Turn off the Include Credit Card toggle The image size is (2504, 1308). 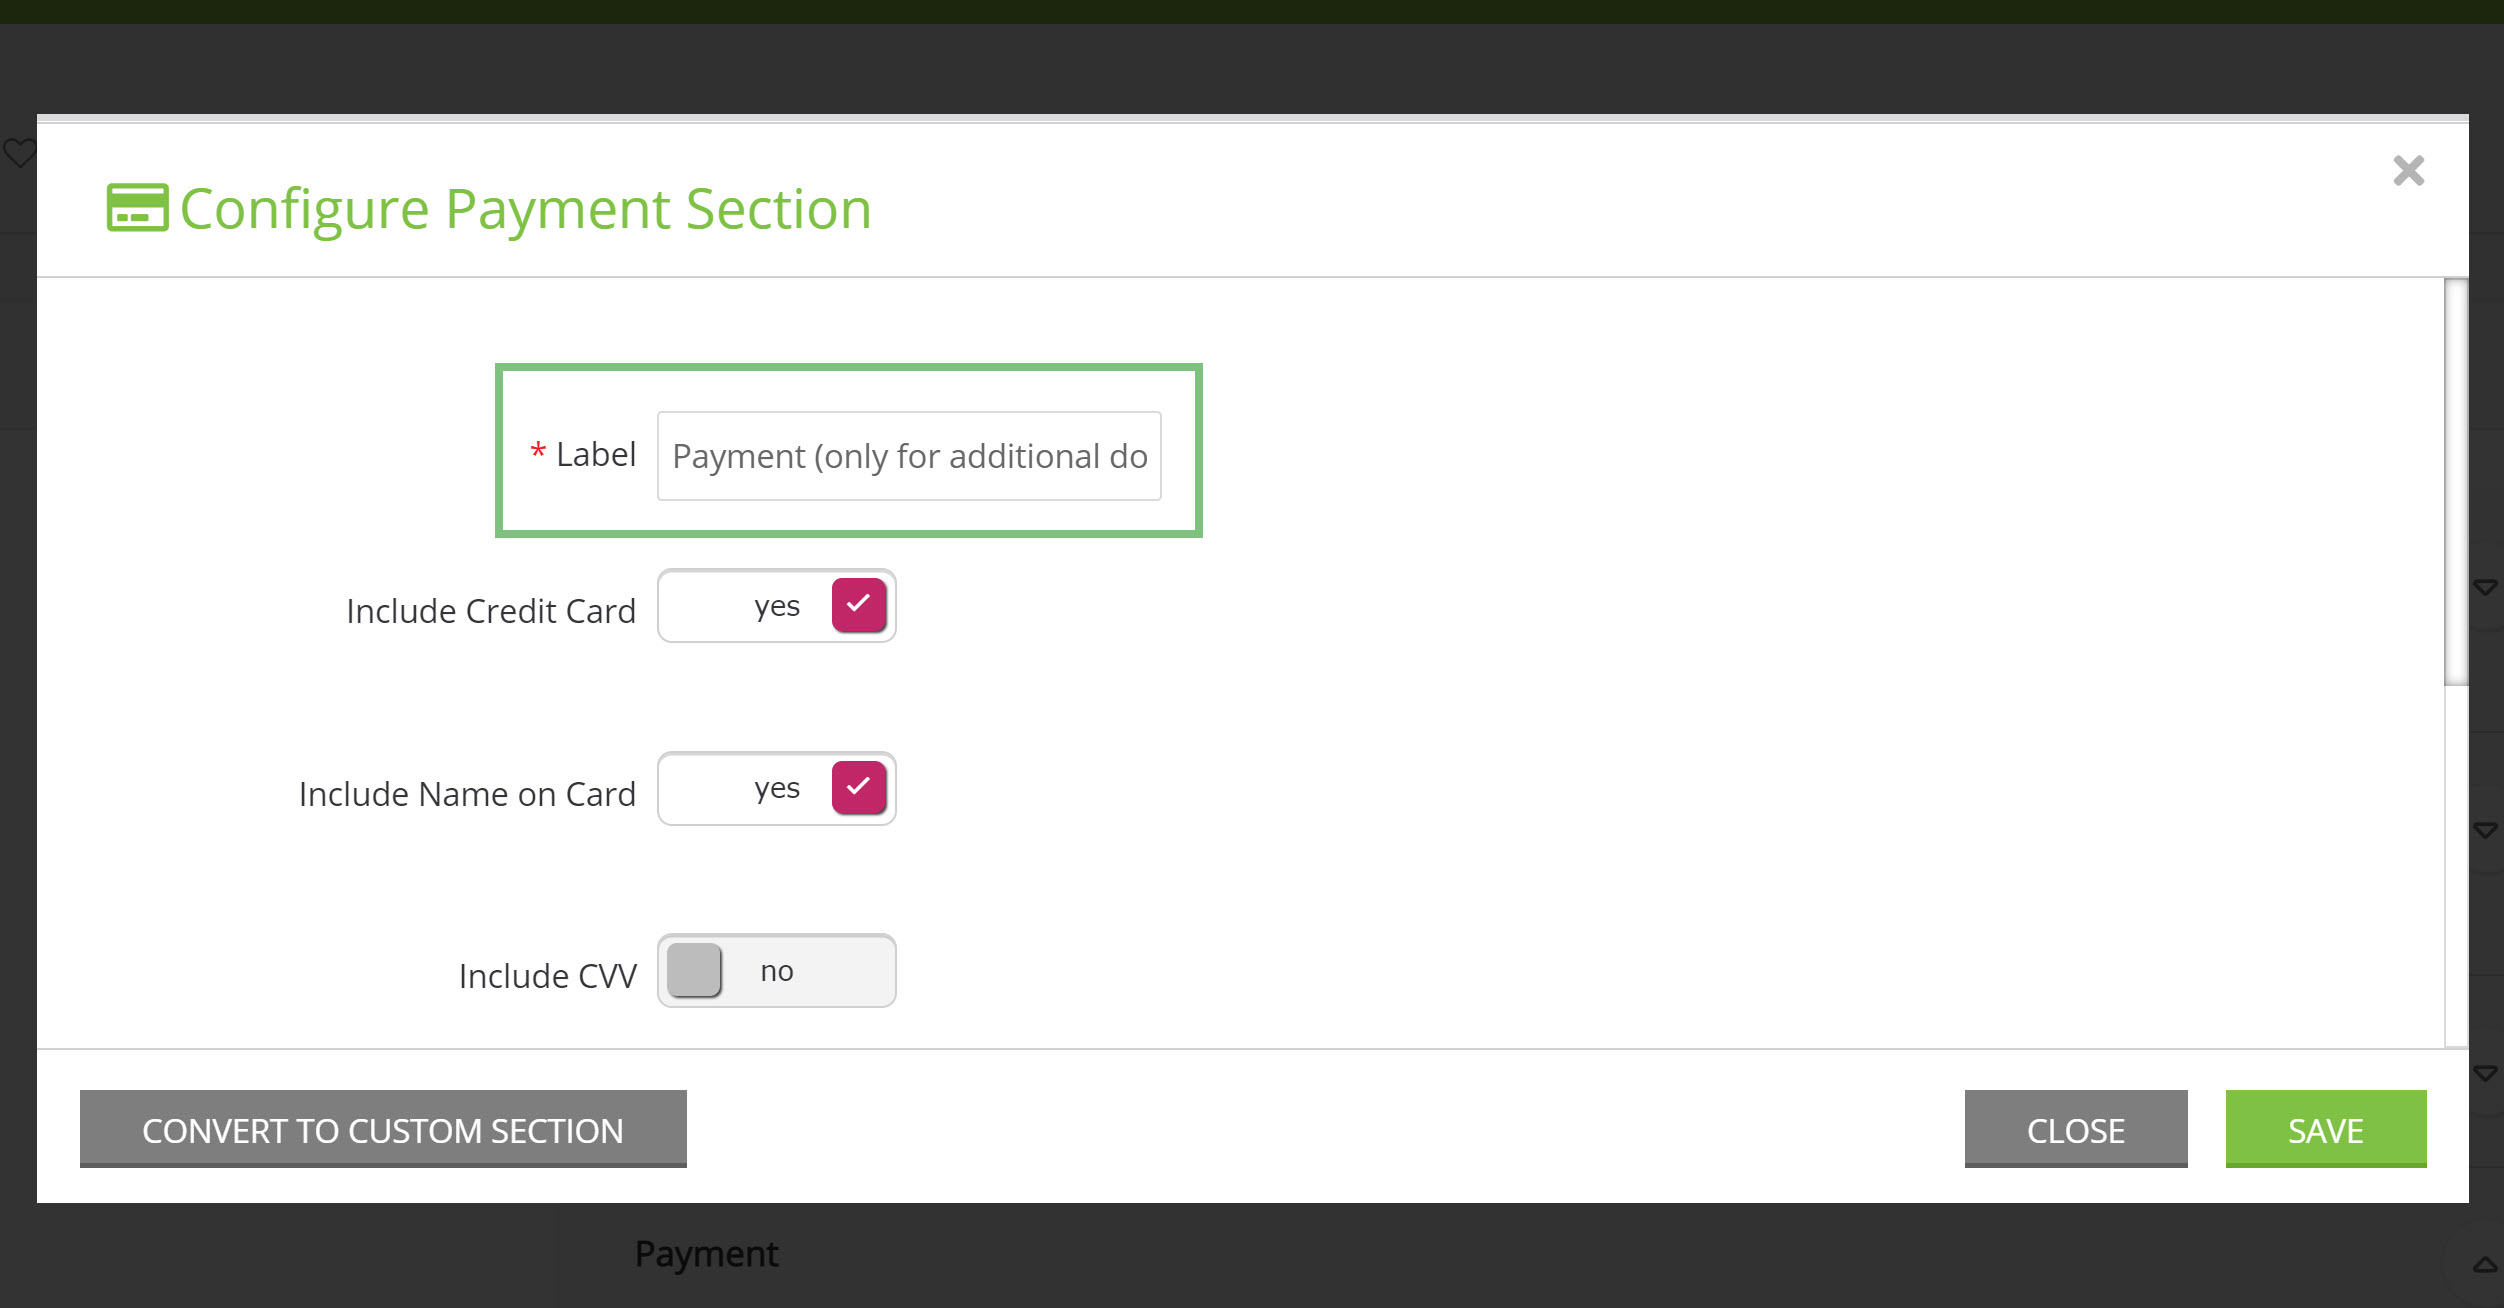pos(776,606)
